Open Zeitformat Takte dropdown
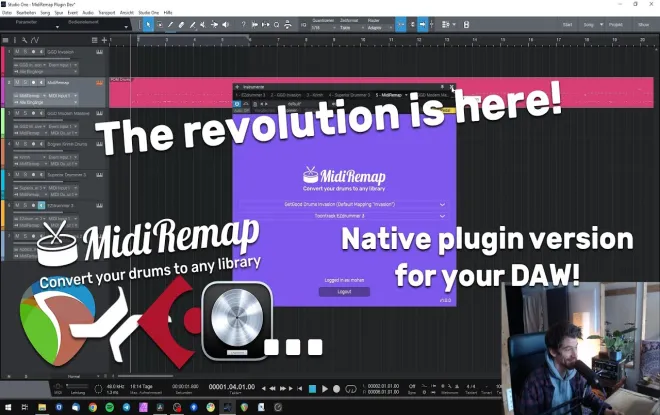Image resolution: width=660 pixels, height=415 pixels. (x=351, y=28)
